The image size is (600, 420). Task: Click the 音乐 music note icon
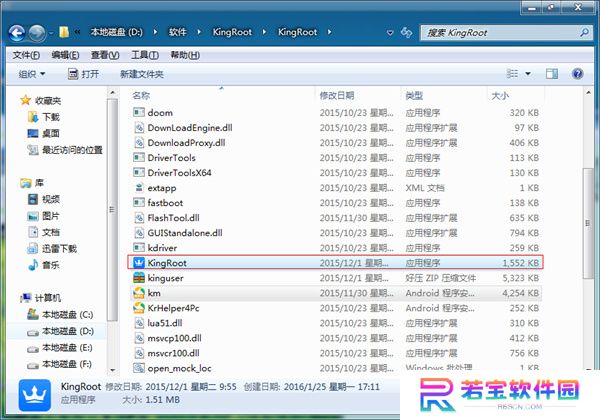pyautogui.click(x=33, y=265)
